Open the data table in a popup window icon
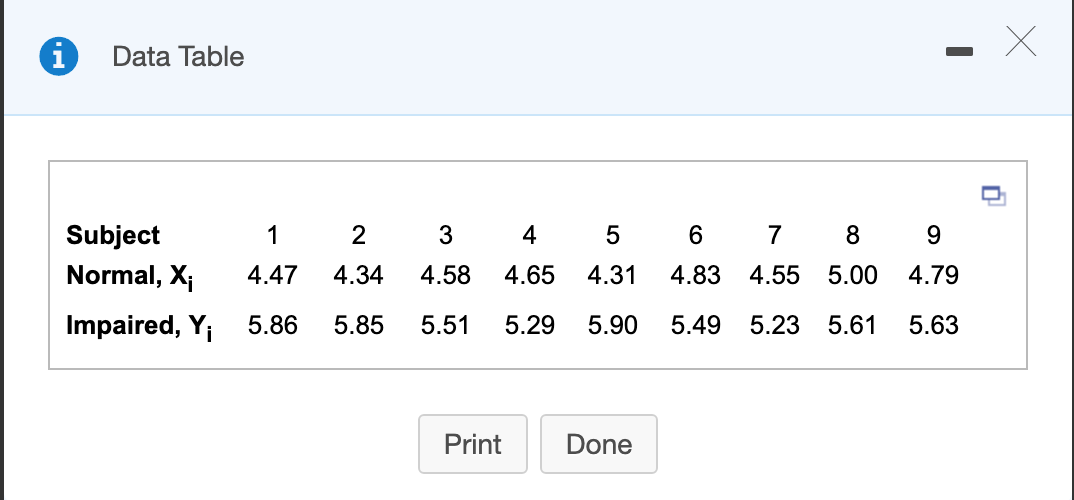 [x=994, y=196]
